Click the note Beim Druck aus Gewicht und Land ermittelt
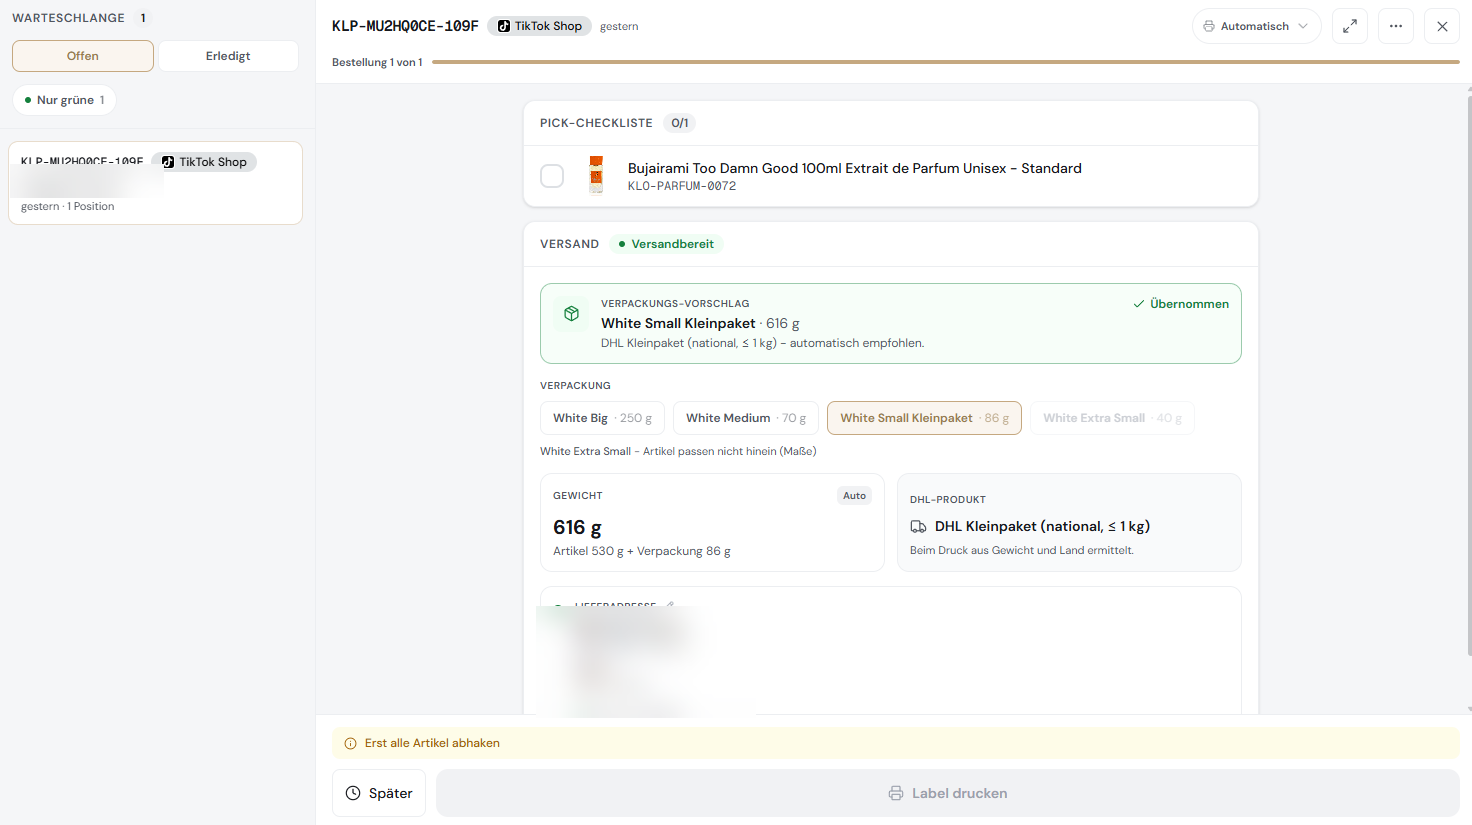 pyautogui.click(x=1022, y=550)
